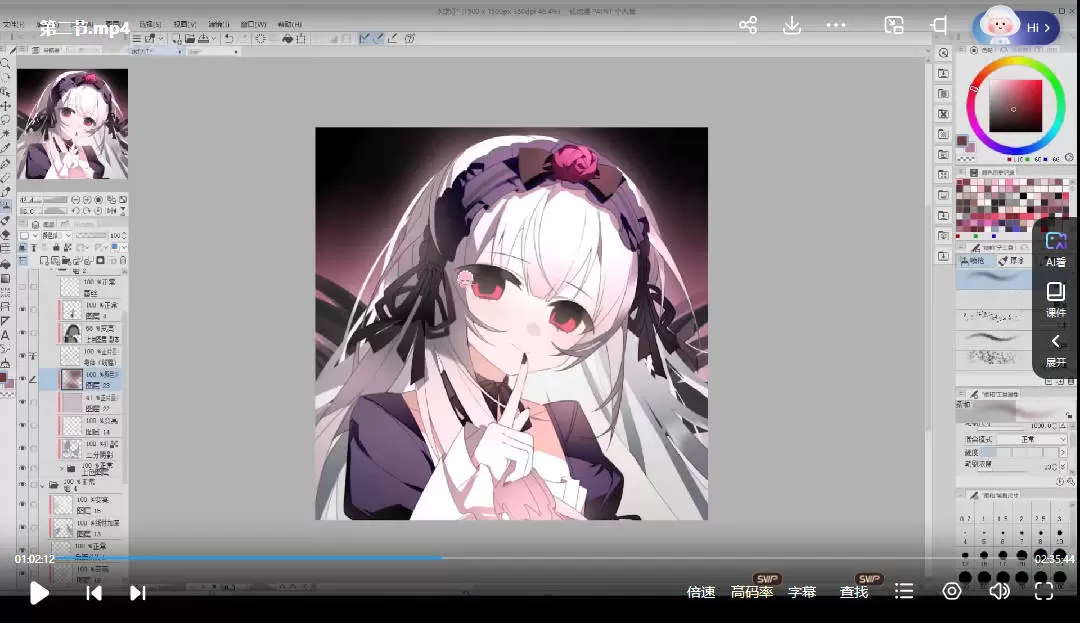Select the first brush stroke preset
Image resolution: width=1080 pixels, height=623 pixels.
click(993, 277)
